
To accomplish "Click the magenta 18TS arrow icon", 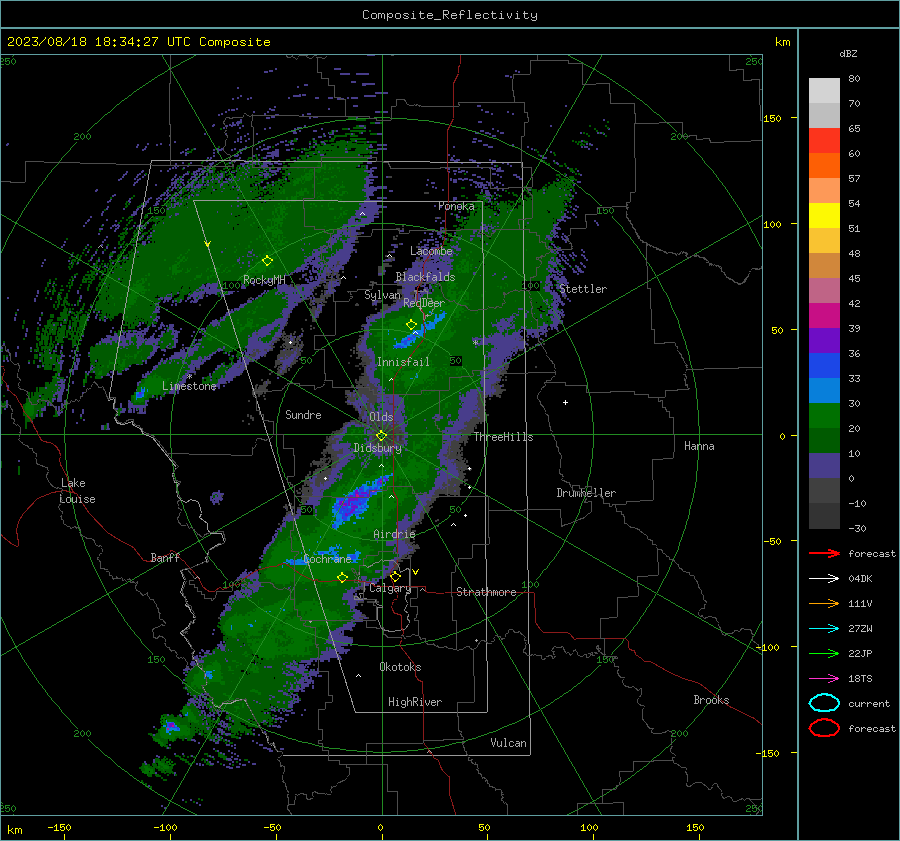I will coord(824,679).
